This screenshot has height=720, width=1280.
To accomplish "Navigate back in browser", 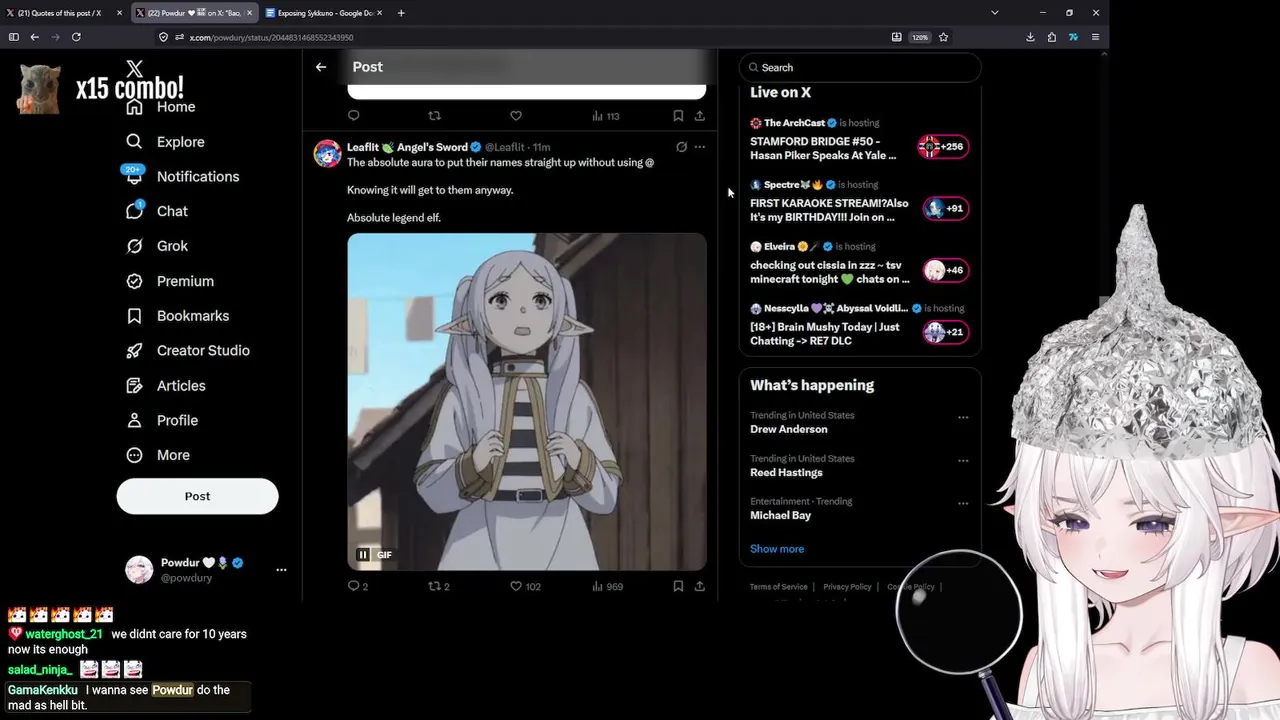I will [x=34, y=37].
